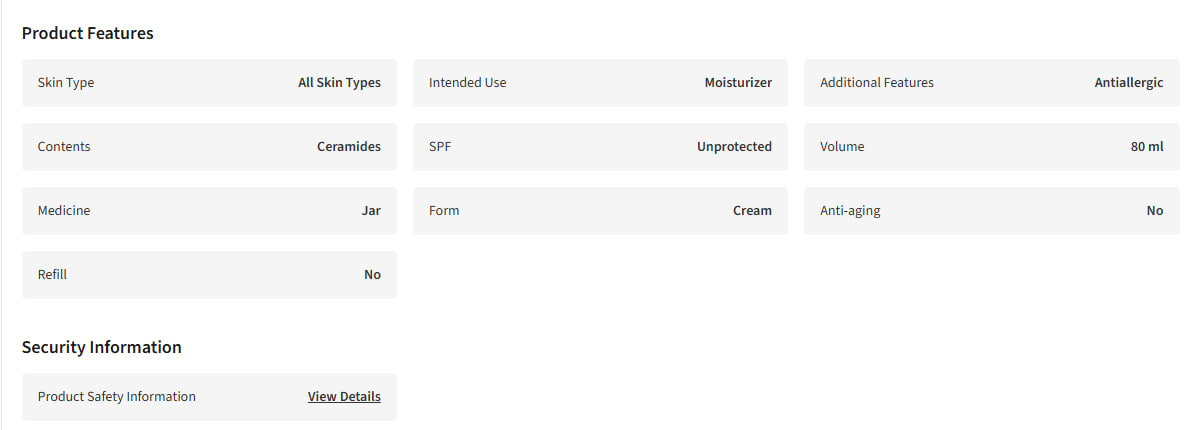Click the Refill label
This screenshot has height=430, width=1200.
[52, 275]
